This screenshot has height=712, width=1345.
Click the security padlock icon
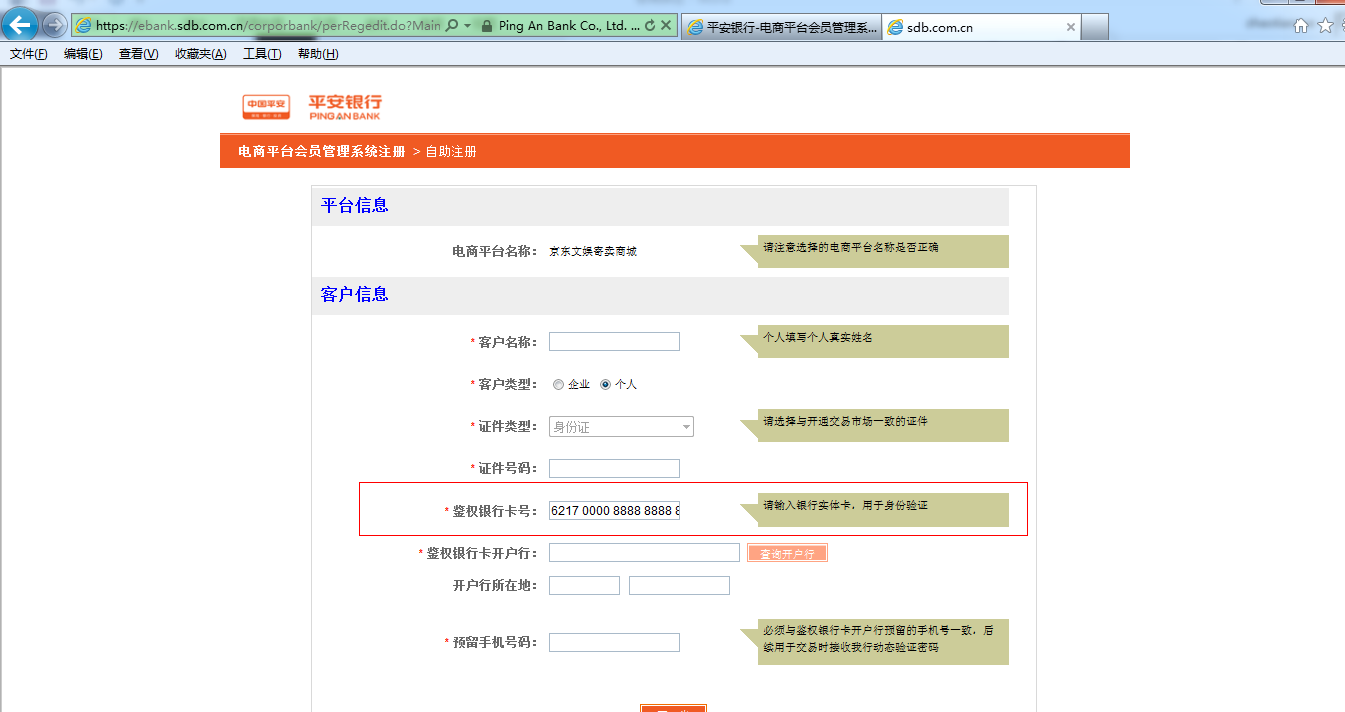(486, 26)
